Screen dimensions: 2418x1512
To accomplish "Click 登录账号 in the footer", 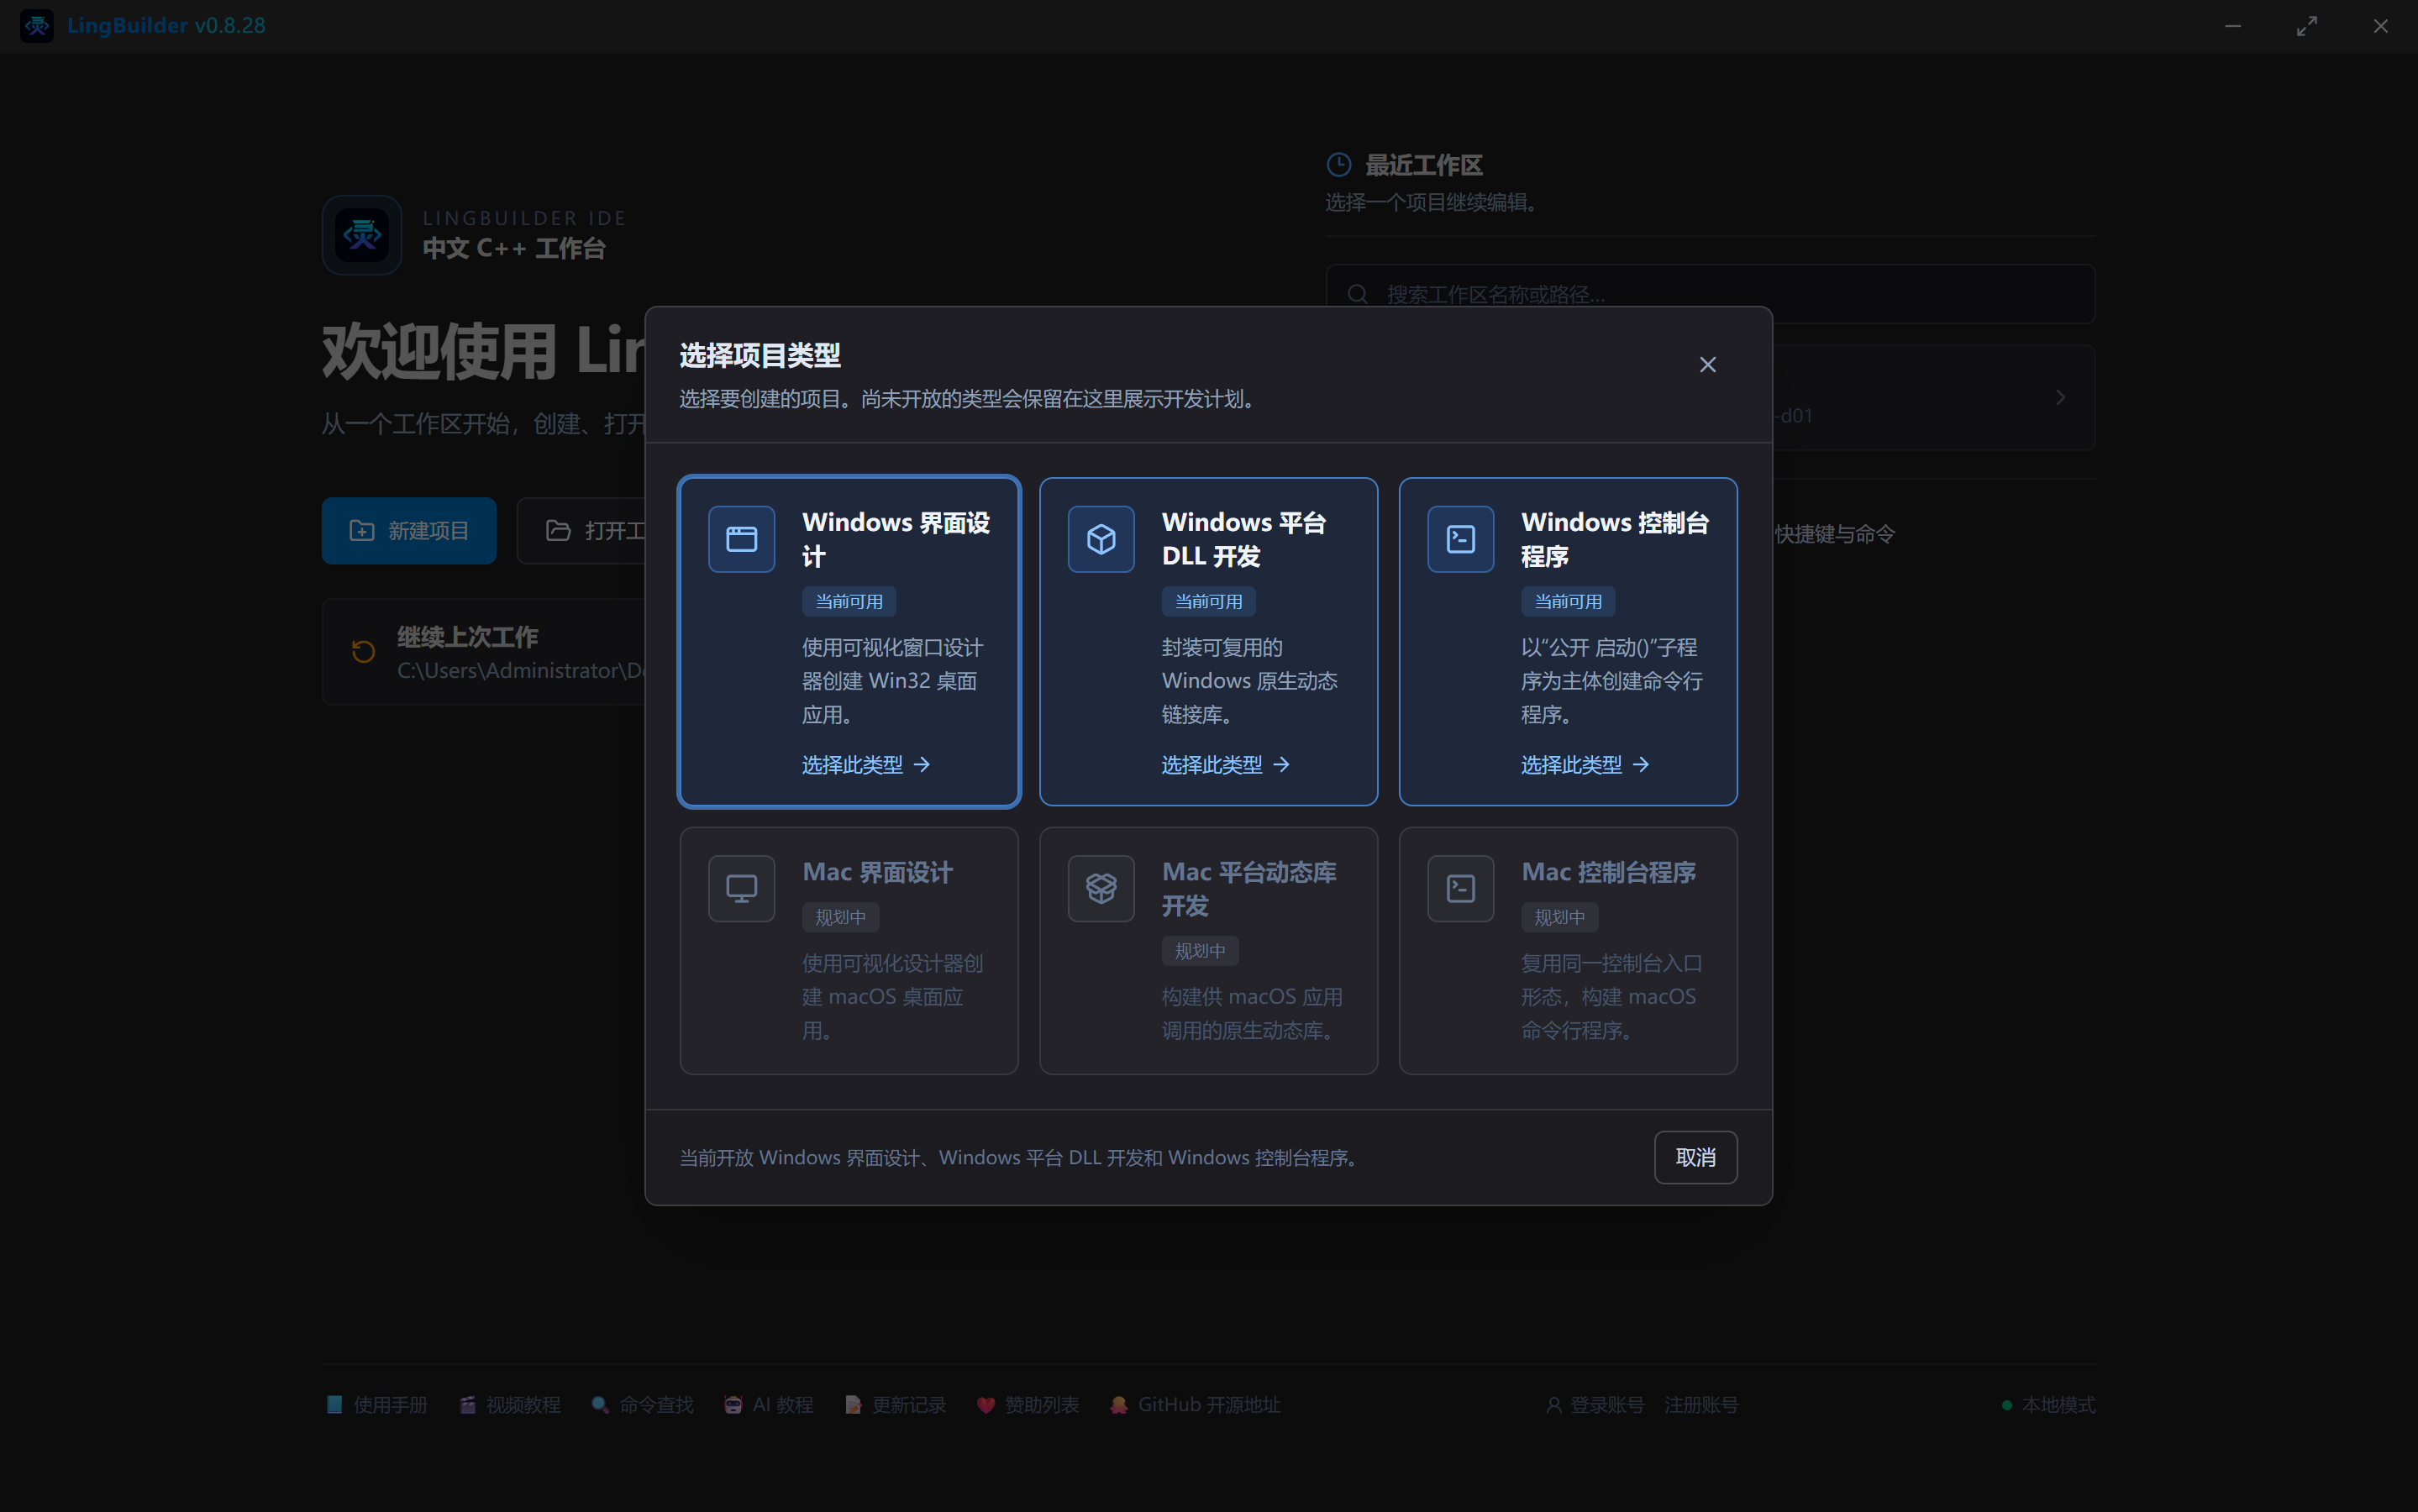I will tap(1595, 1404).
